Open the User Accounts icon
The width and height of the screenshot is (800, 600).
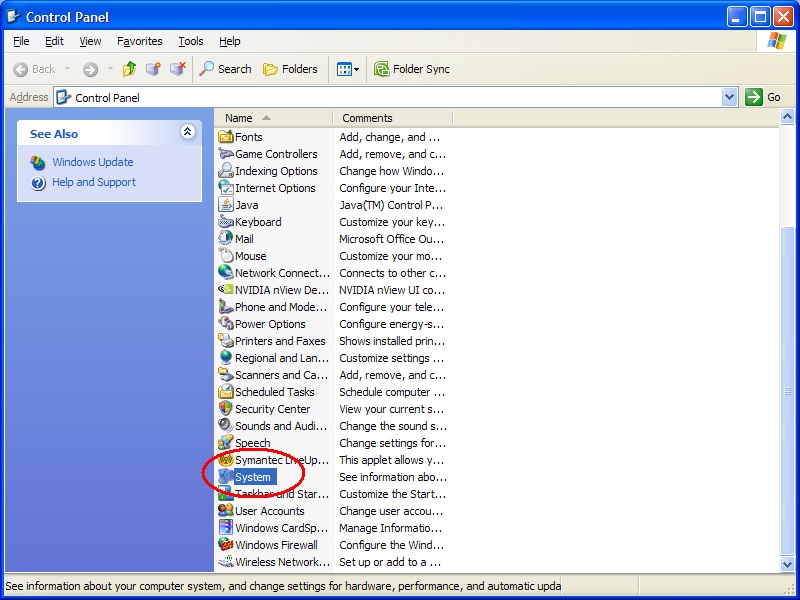coord(226,511)
